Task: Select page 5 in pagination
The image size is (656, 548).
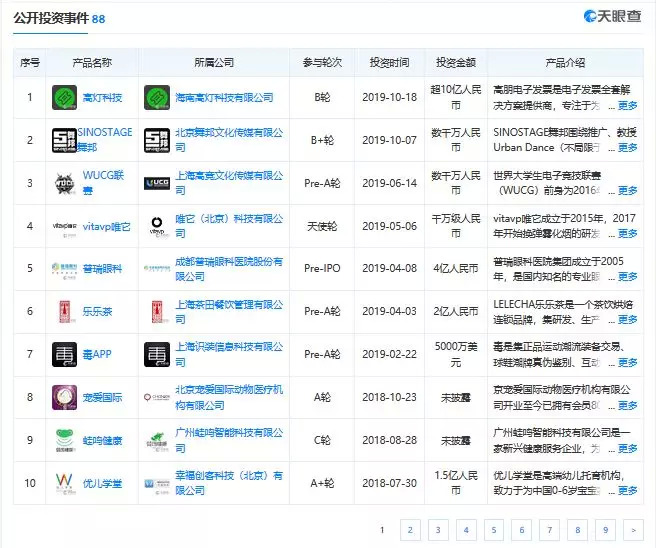Action: (493, 529)
